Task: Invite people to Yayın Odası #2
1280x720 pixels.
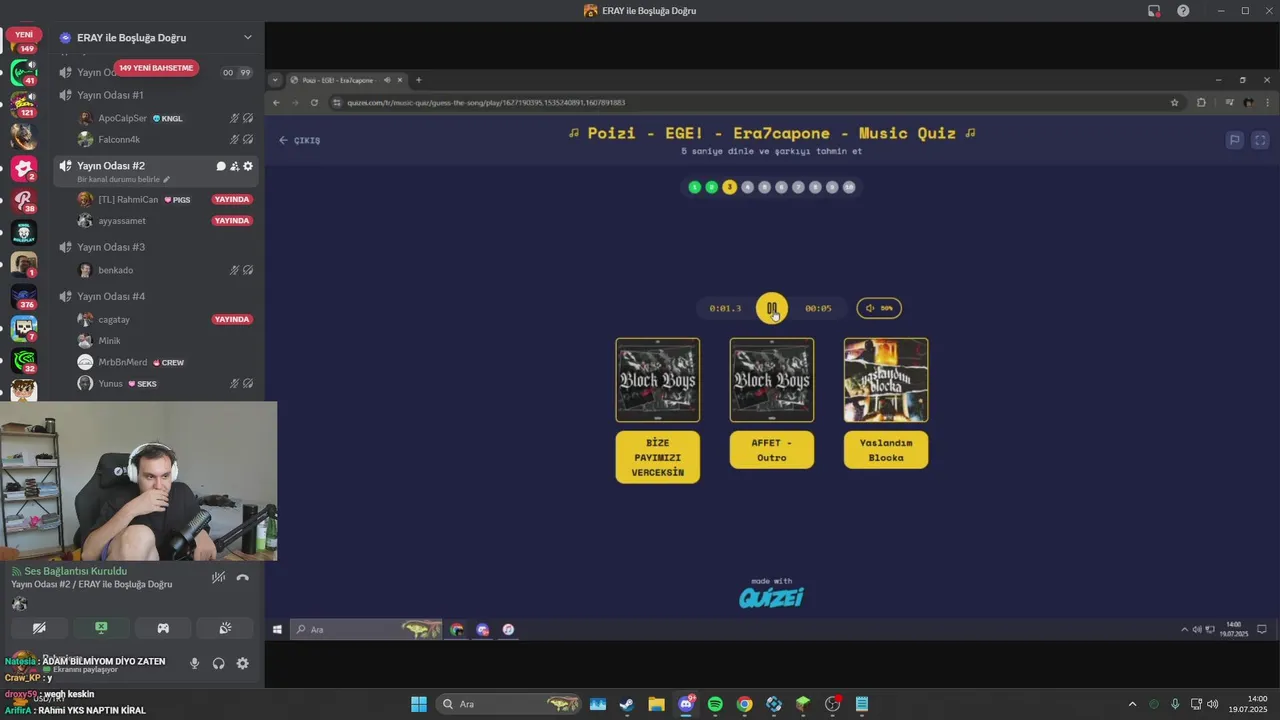Action: tap(234, 166)
